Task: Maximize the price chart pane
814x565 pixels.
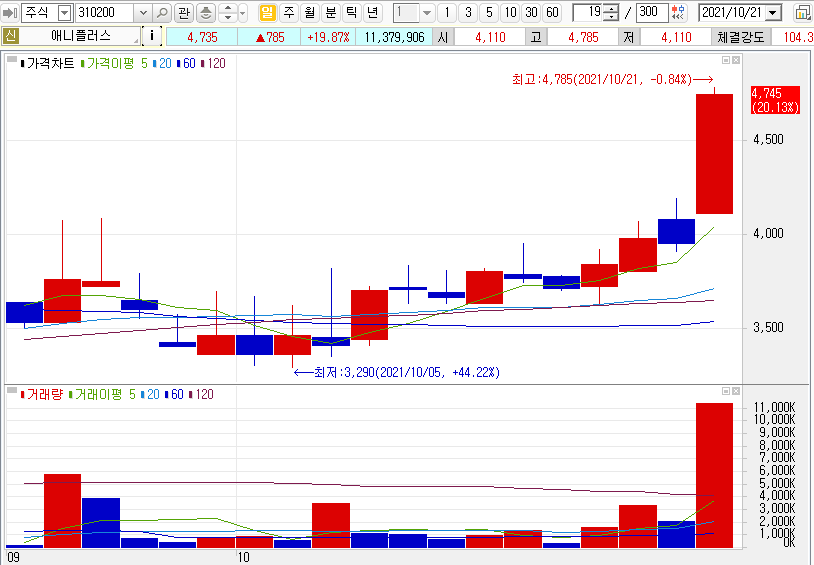Action: click(x=726, y=60)
